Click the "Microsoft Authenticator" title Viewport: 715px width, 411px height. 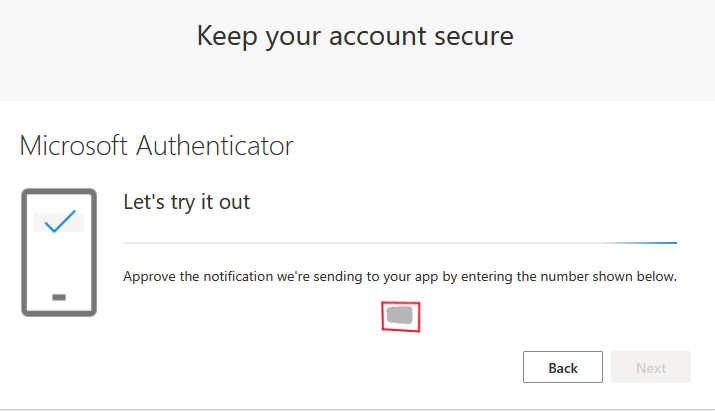(x=156, y=146)
